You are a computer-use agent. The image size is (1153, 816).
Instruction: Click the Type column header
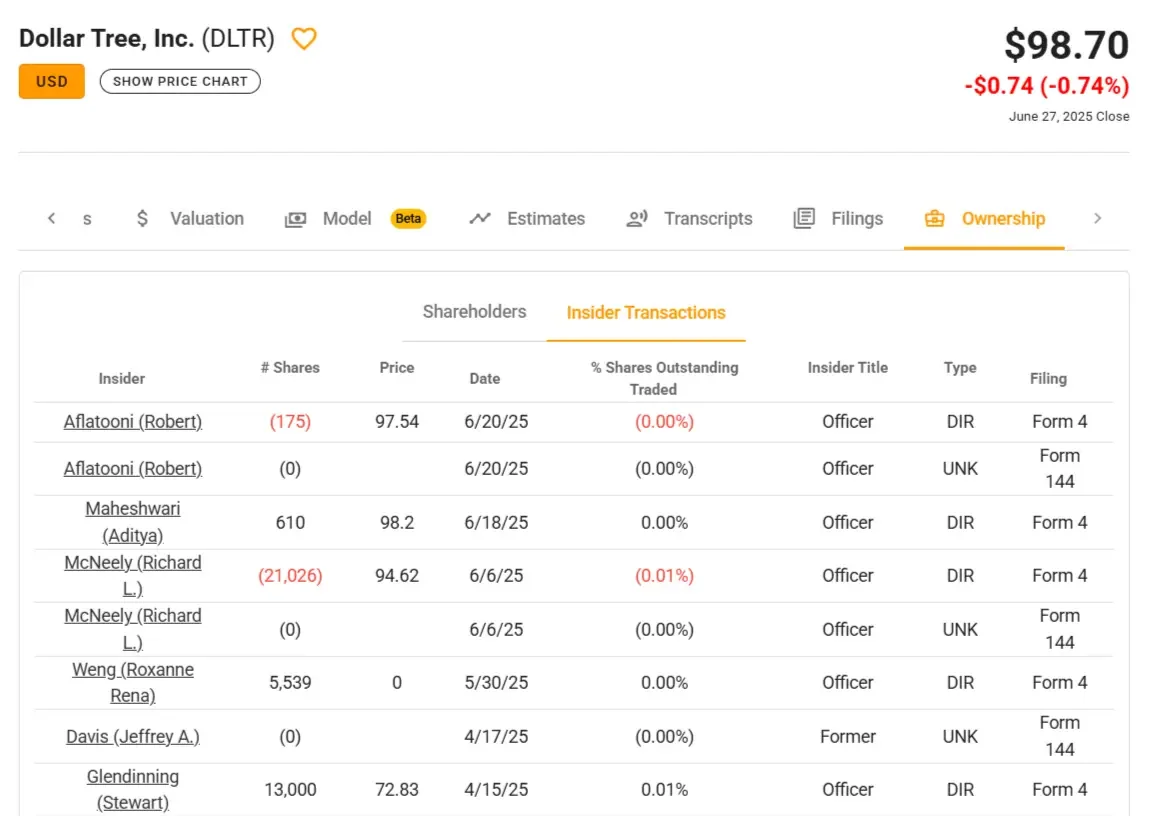pos(960,368)
